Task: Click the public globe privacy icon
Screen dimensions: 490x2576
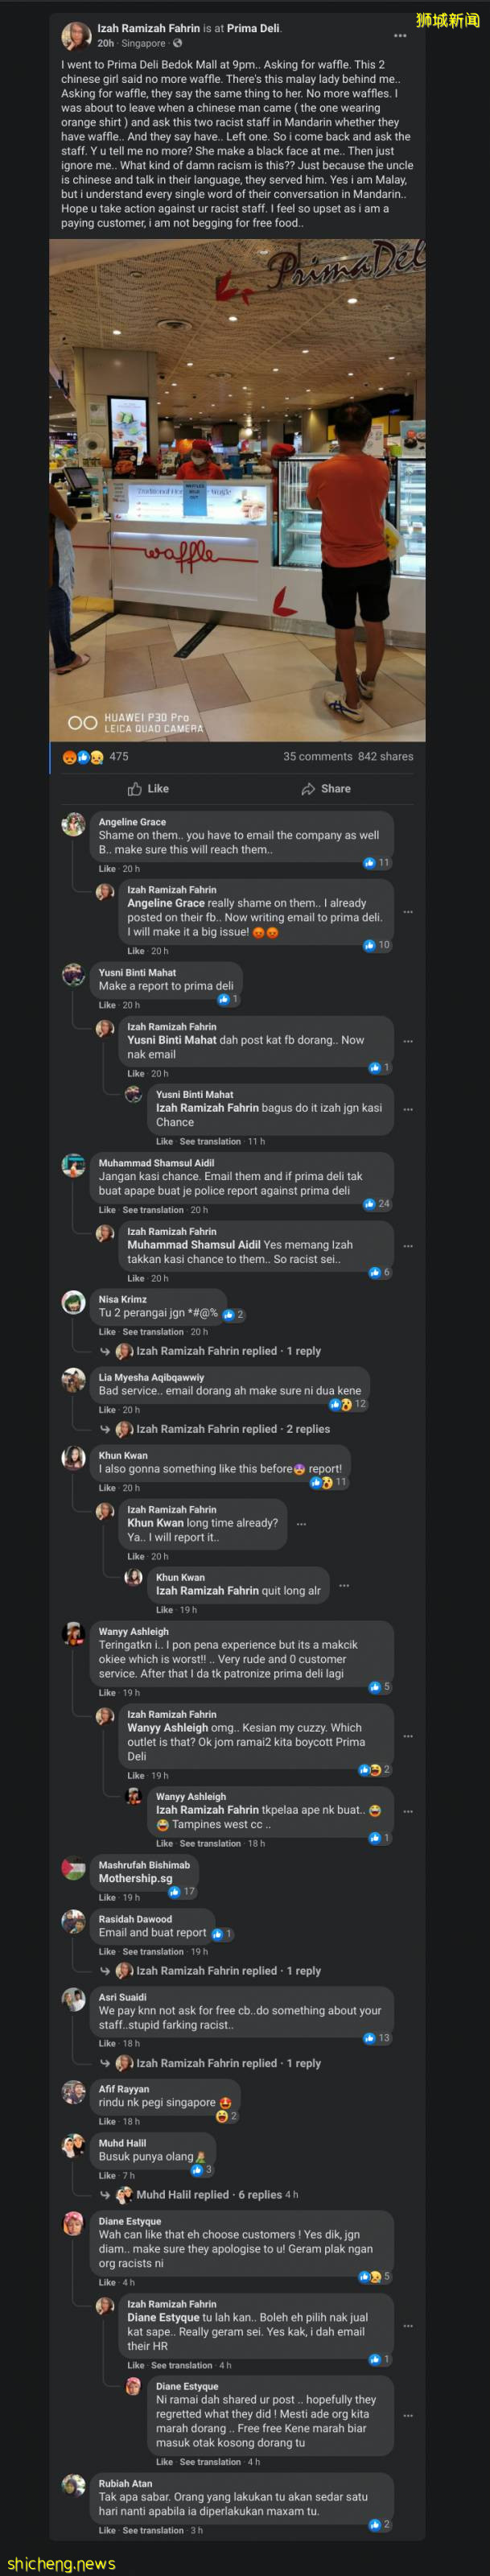Action: click(x=177, y=44)
